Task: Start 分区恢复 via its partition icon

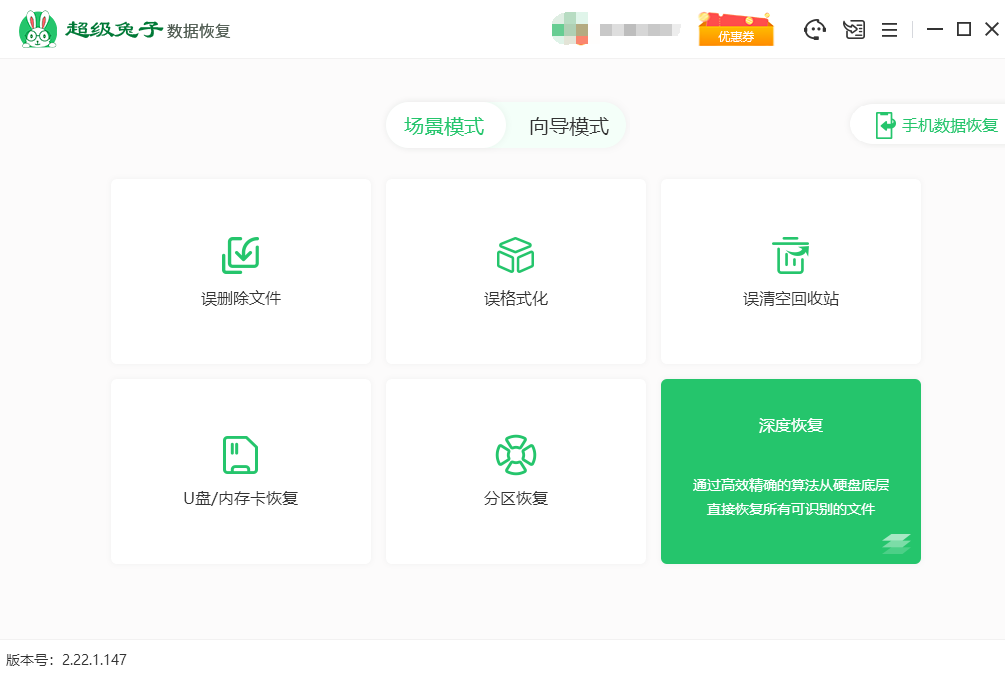Action: pyautogui.click(x=515, y=455)
